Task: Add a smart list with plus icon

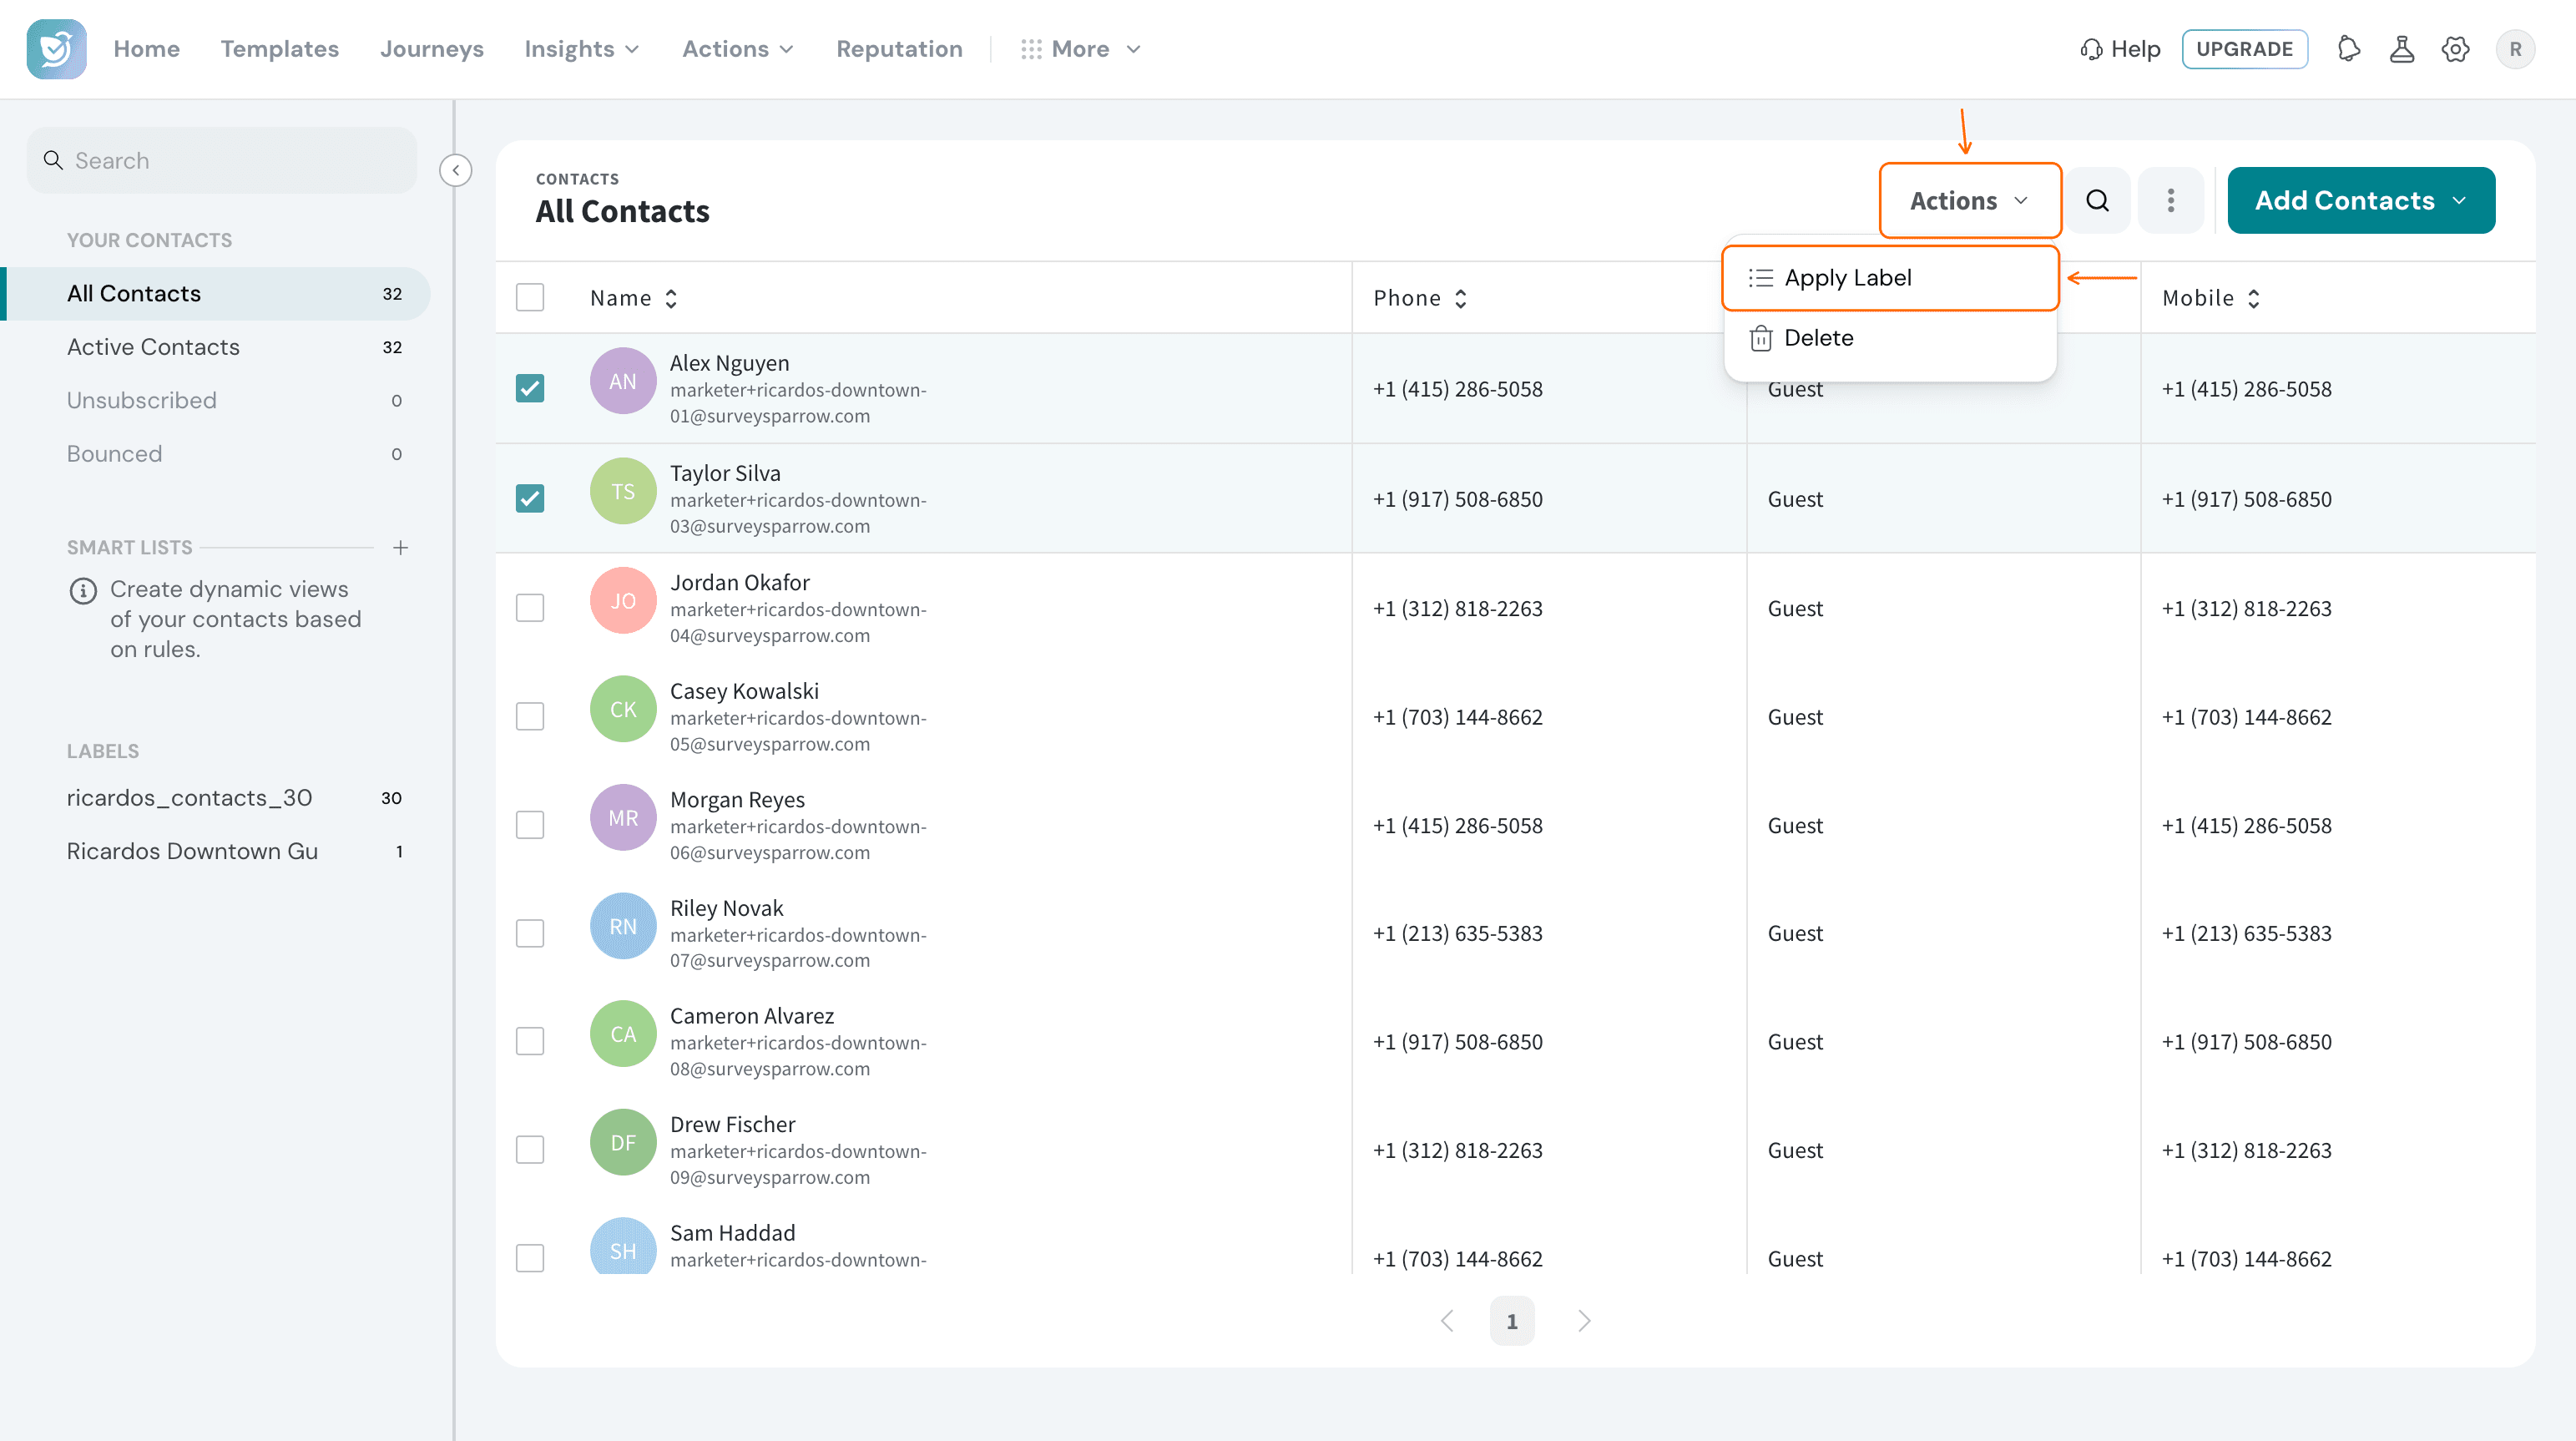Action: click(401, 548)
